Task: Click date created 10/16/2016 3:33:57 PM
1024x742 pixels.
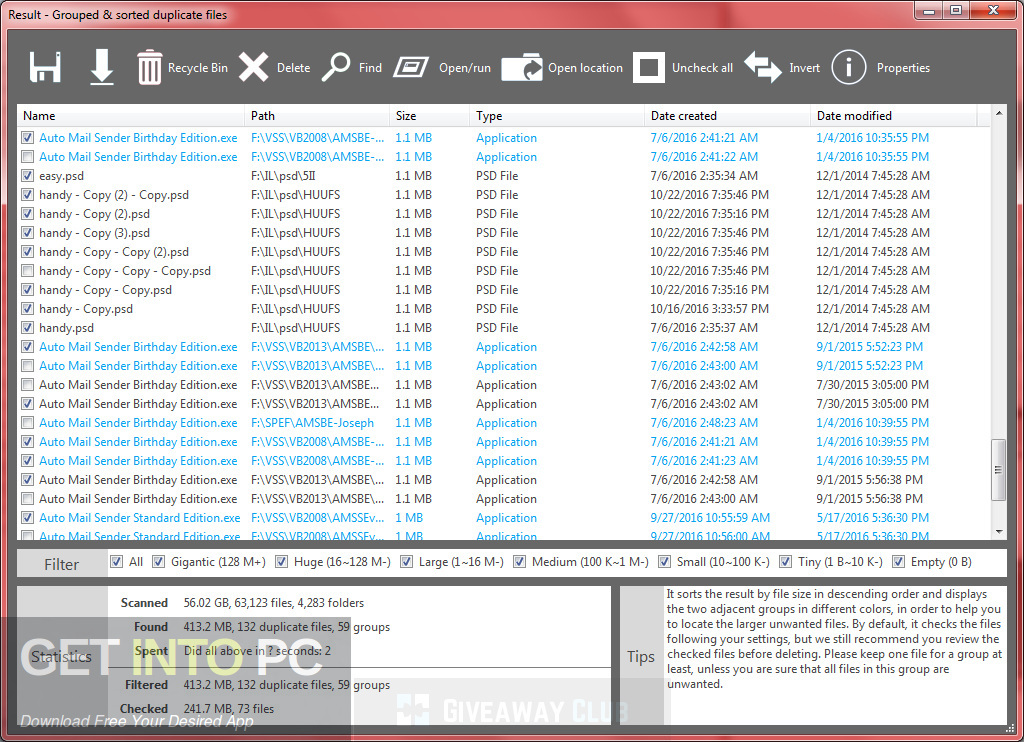Action: click(709, 308)
